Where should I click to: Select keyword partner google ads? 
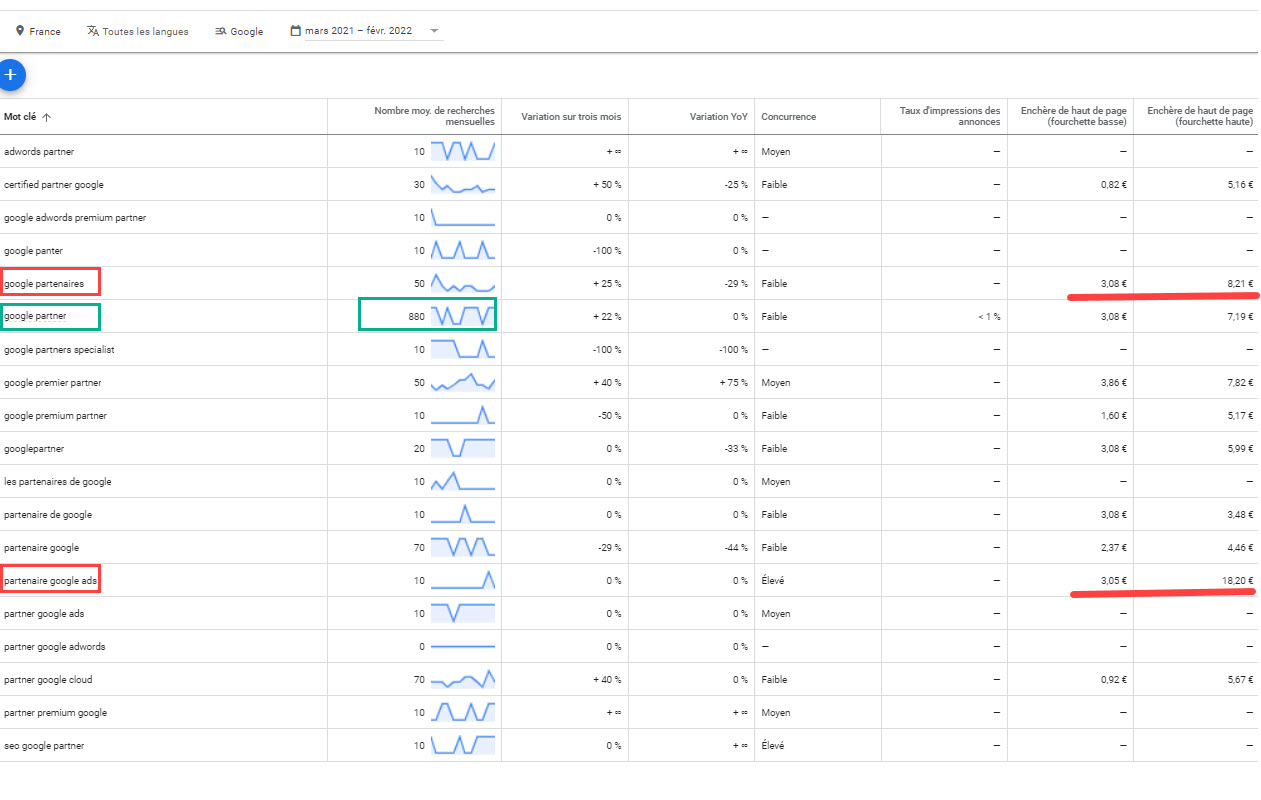[44, 613]
